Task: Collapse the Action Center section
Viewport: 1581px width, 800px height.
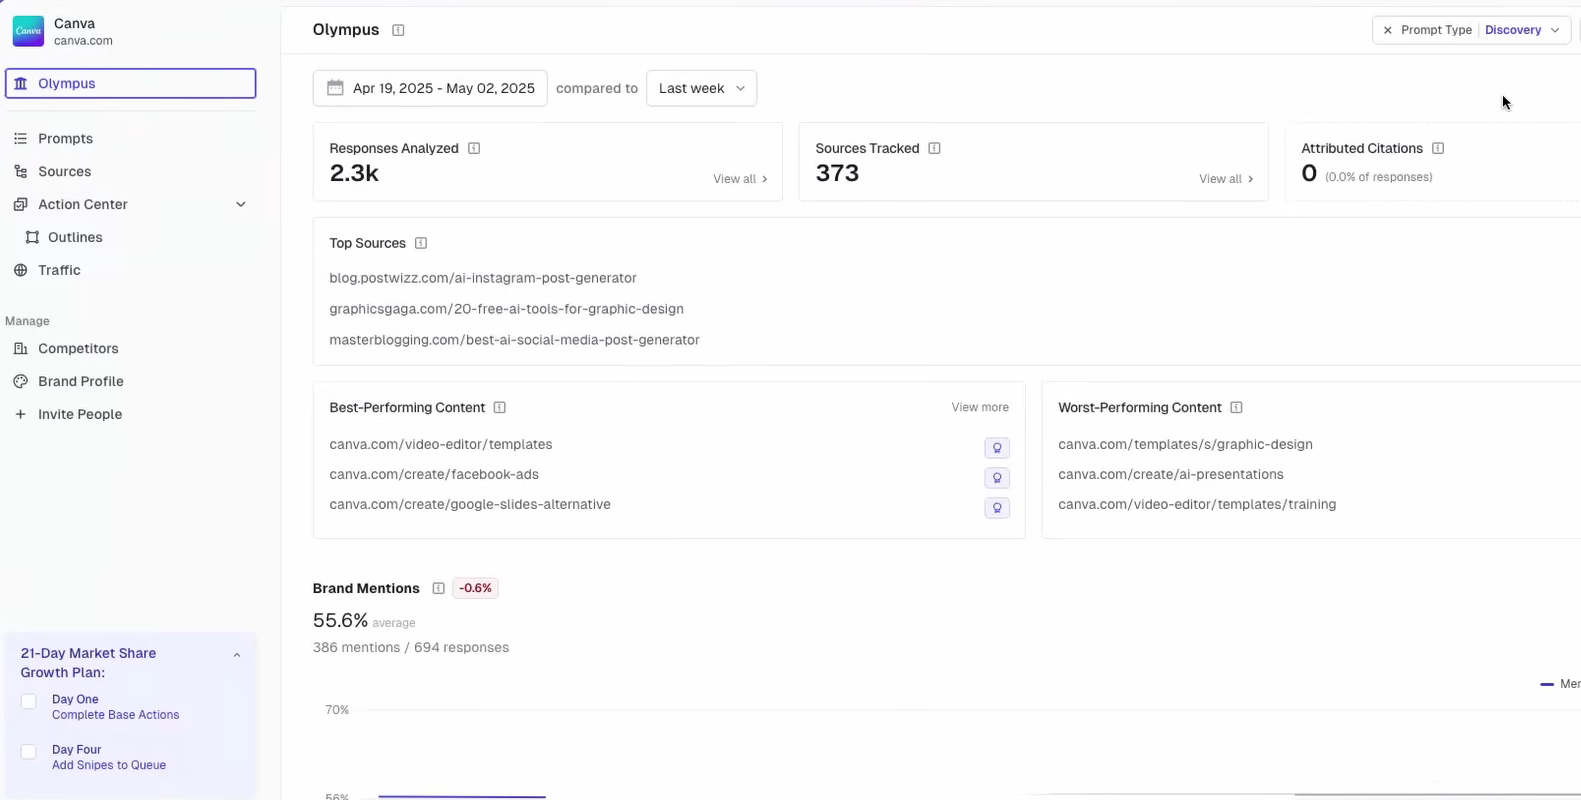Action: [x=240, y=204]
